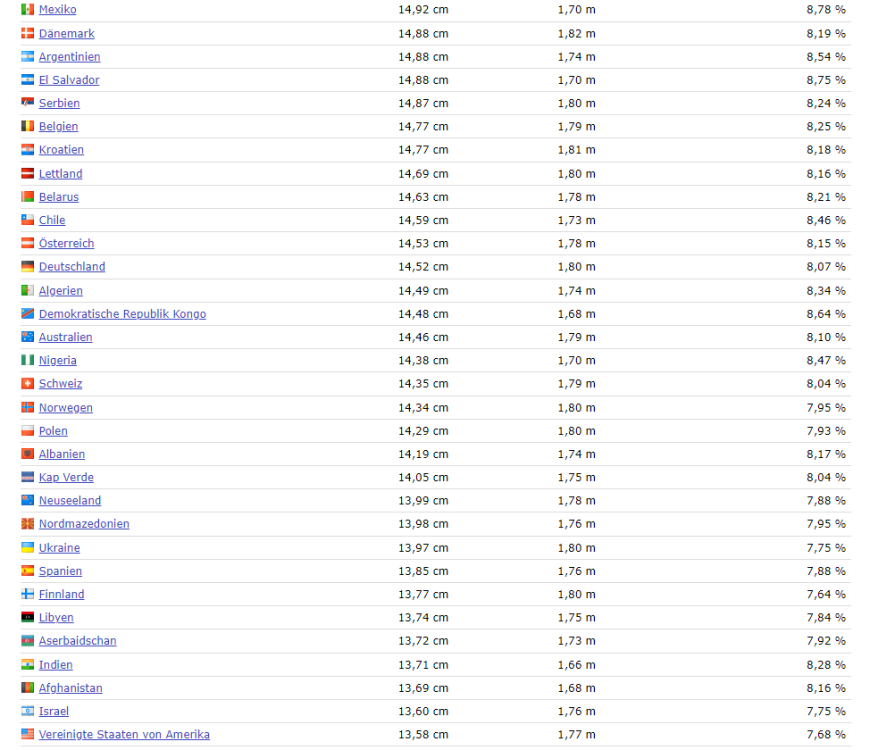
Task: Open the Aserbaidschan link
Action: [77, 641]
